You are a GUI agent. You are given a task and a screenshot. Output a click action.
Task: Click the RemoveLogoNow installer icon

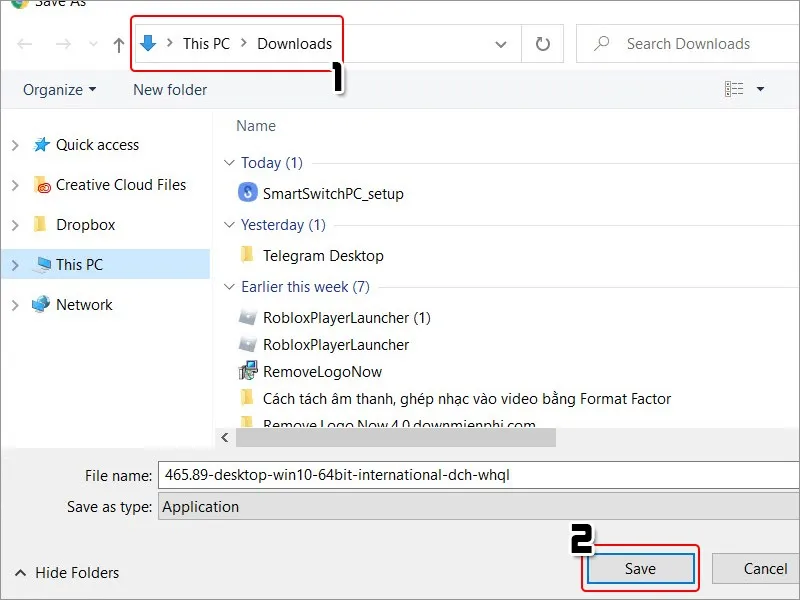pyautogui.click(x=248, y=371)
